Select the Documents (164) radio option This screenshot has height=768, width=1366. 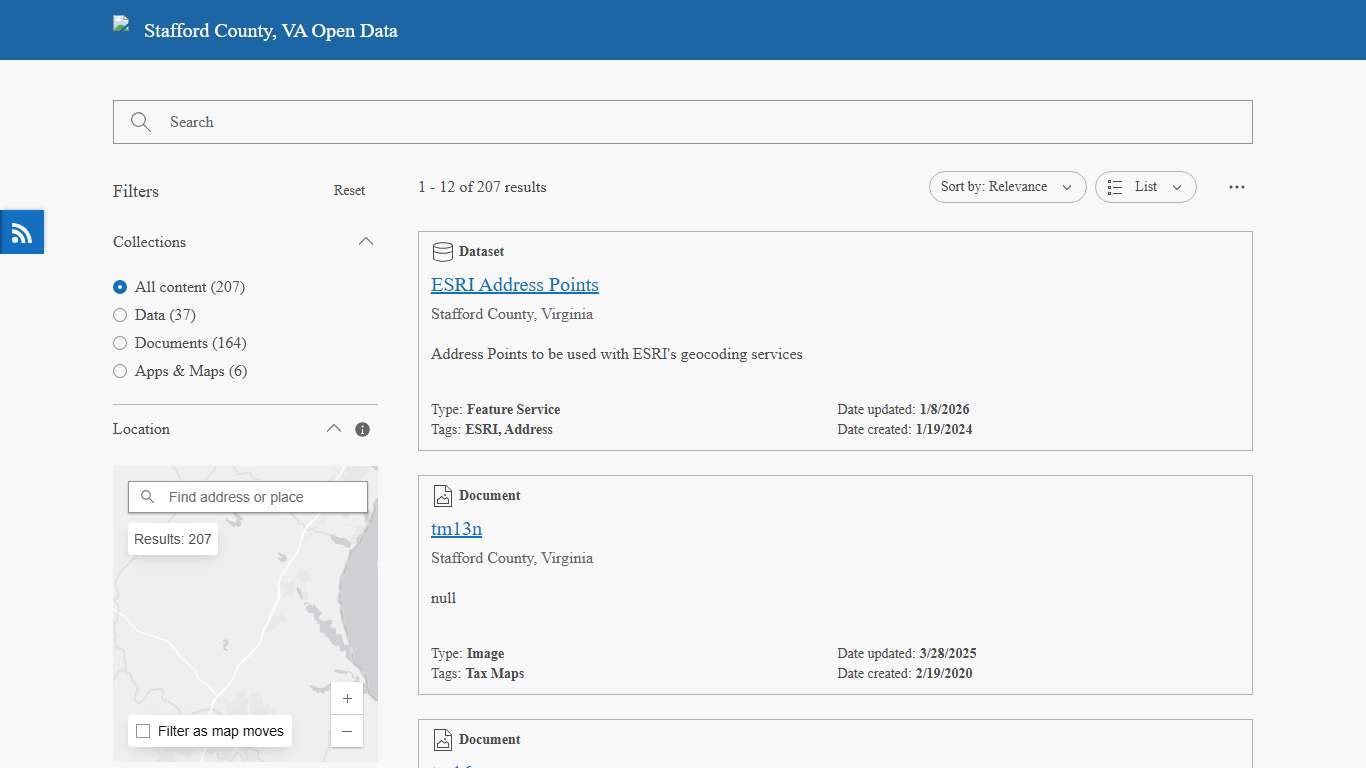tap(120, 343)
